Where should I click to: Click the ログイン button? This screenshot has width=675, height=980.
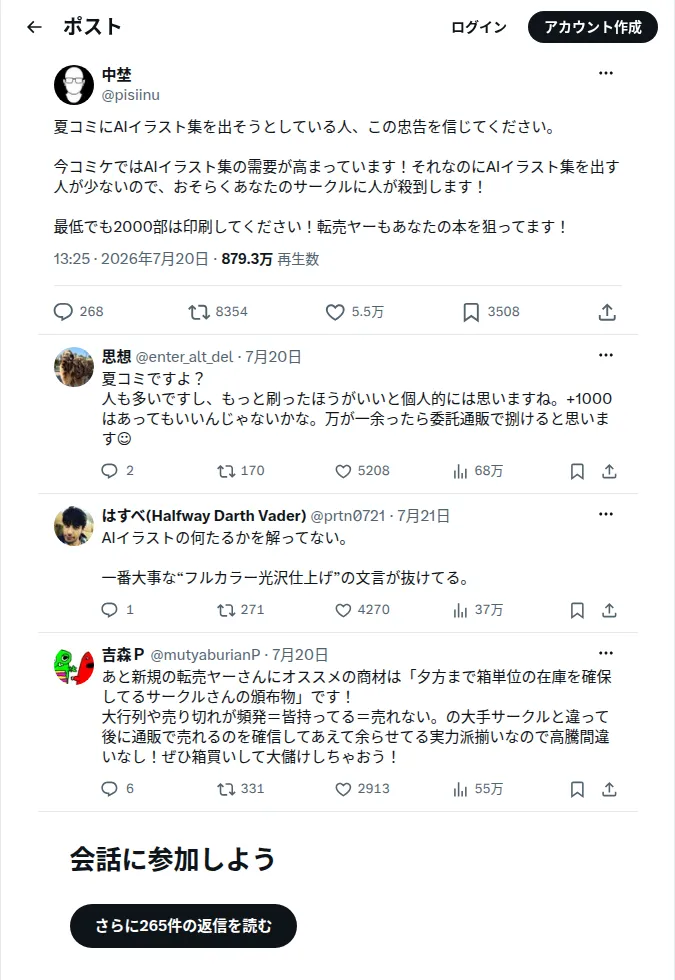479,27
